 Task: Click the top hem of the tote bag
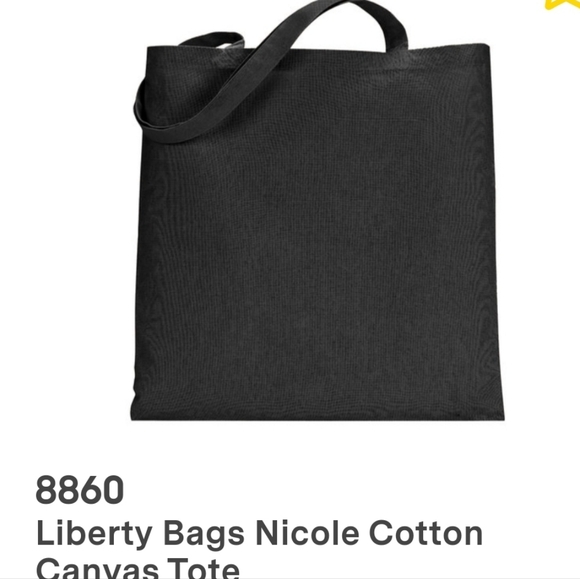(x=318, y=50)
